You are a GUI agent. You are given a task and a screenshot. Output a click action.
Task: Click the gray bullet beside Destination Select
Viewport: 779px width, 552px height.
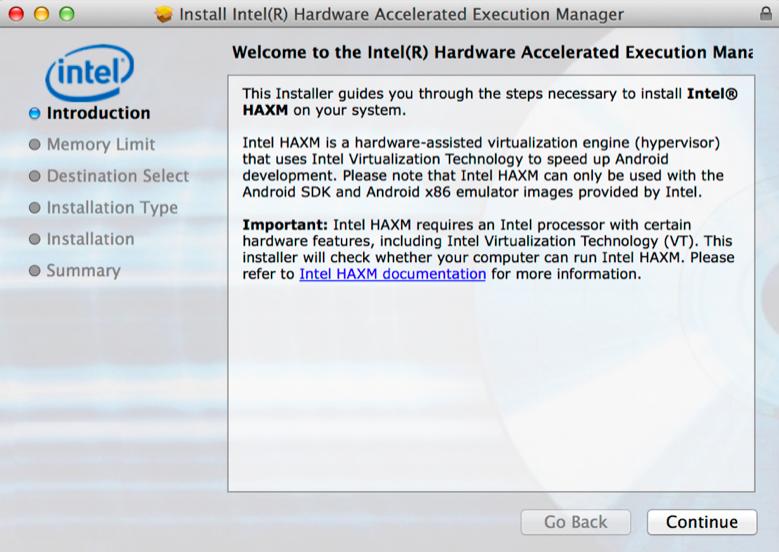click(34, 176)
